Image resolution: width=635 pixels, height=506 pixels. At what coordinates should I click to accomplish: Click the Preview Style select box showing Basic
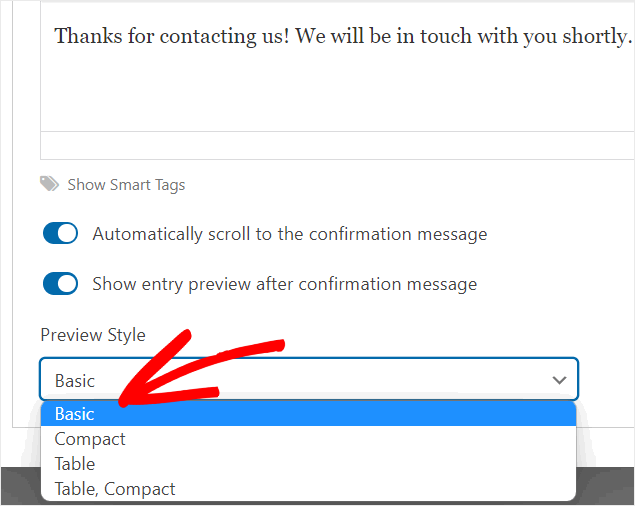click(x=300, y=380)
